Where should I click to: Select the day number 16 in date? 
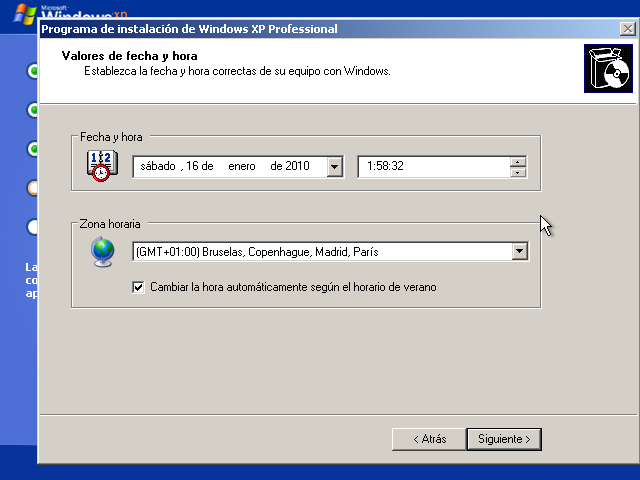point(192,166)
